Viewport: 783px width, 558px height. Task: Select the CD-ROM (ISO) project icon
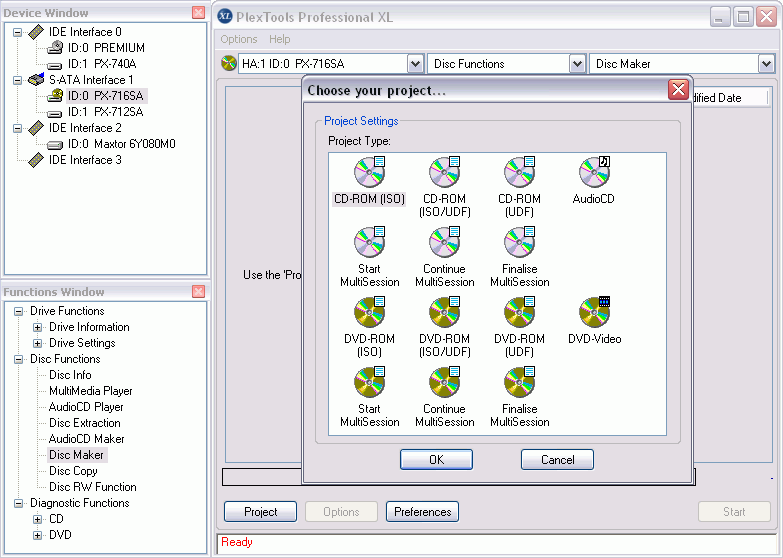[370, 171]
